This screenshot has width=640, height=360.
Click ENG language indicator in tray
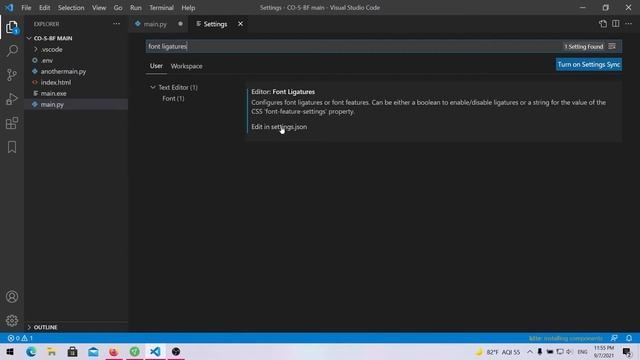(x=582, y=351)
